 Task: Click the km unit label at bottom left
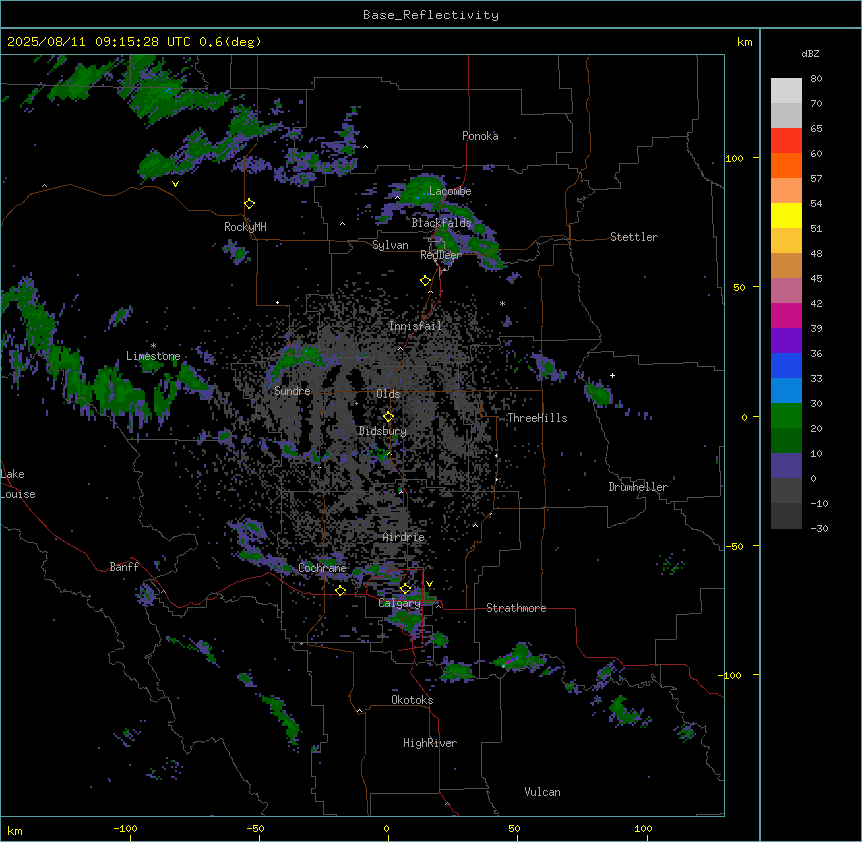15,830
